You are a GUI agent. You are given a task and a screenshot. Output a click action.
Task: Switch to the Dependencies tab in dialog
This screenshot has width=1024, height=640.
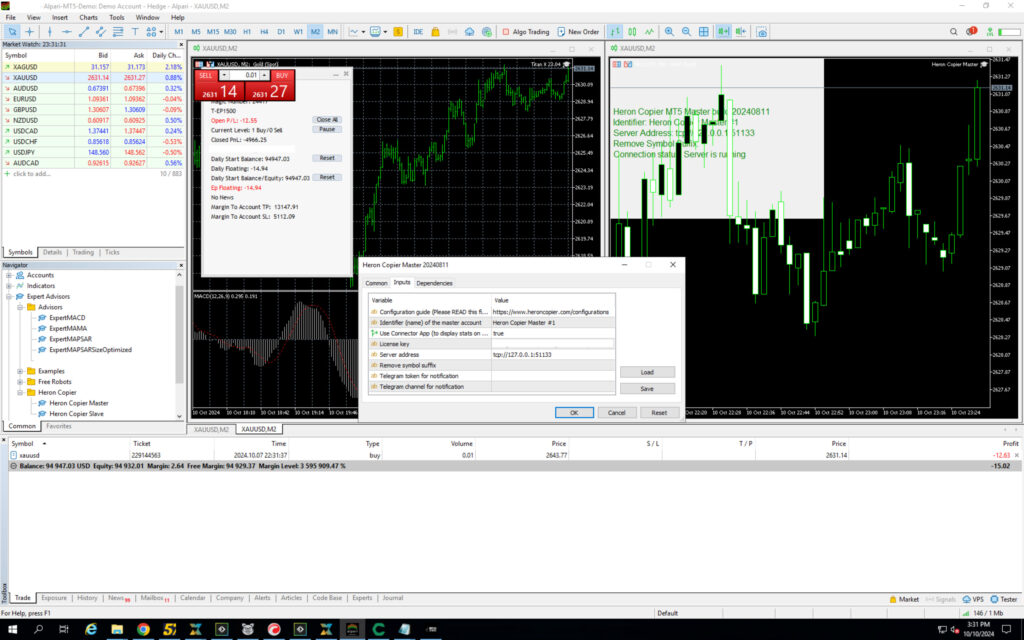click(x=434, y=283)
